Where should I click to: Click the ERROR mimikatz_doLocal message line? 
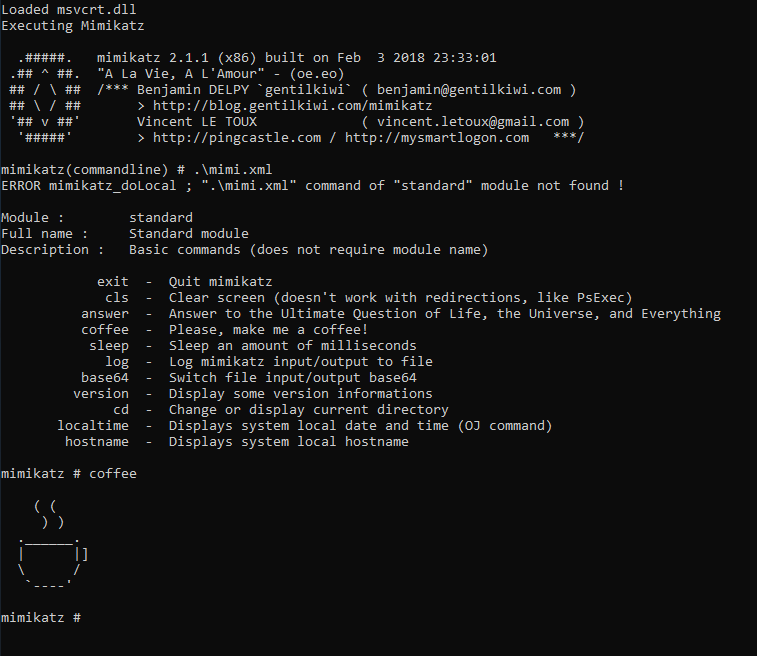(312, 185)
